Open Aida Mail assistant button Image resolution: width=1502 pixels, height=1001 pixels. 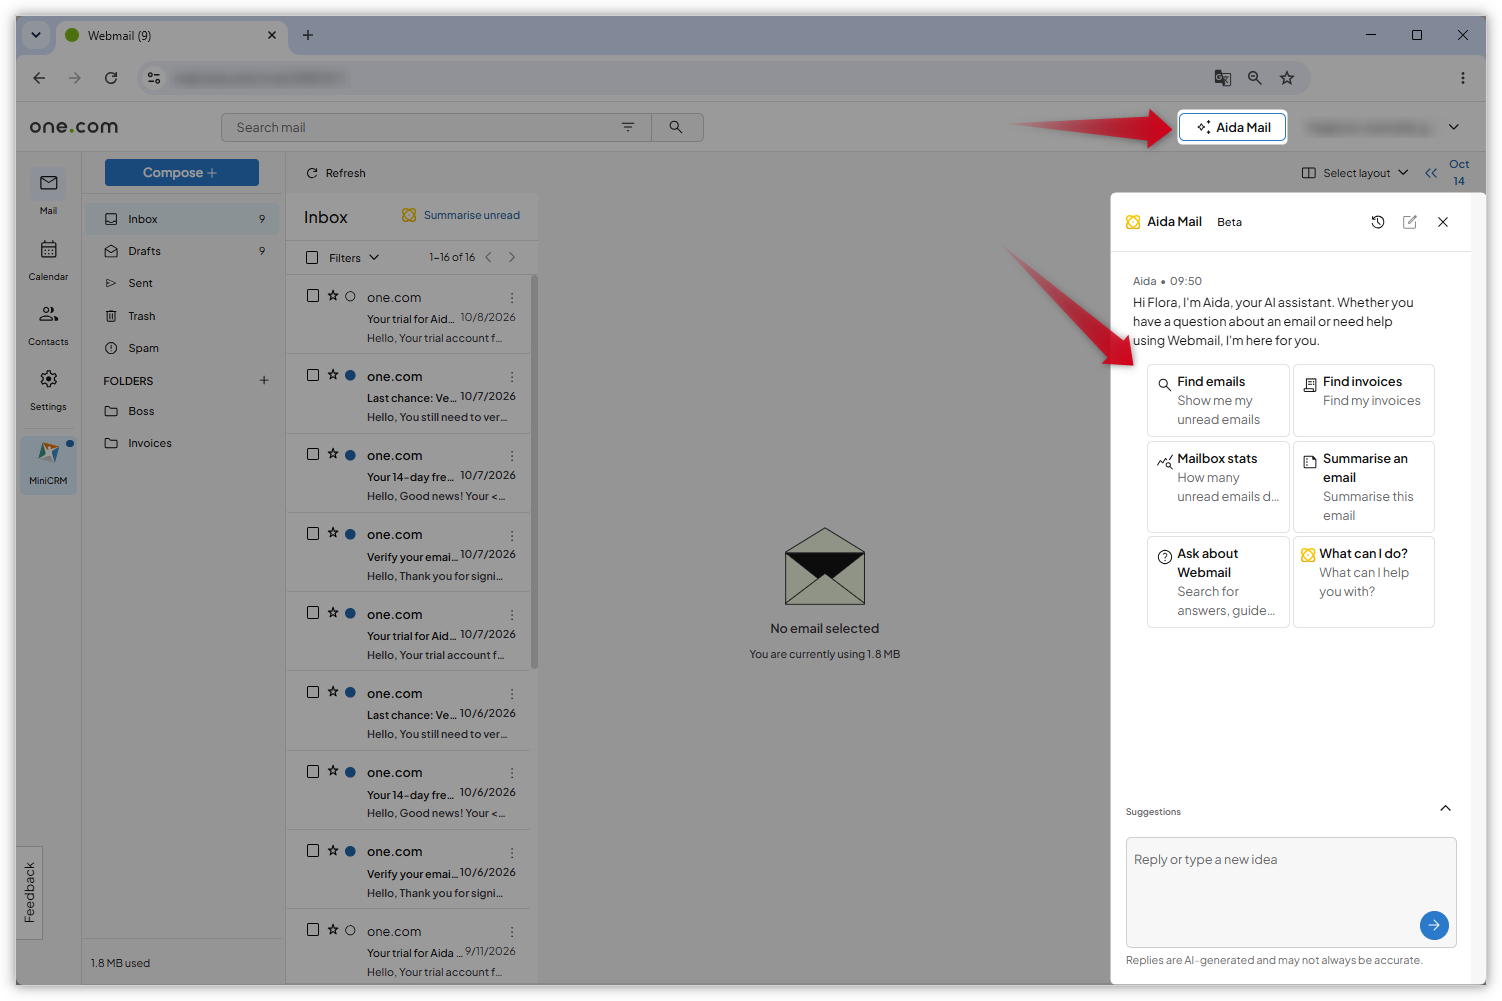point(1232,127)
